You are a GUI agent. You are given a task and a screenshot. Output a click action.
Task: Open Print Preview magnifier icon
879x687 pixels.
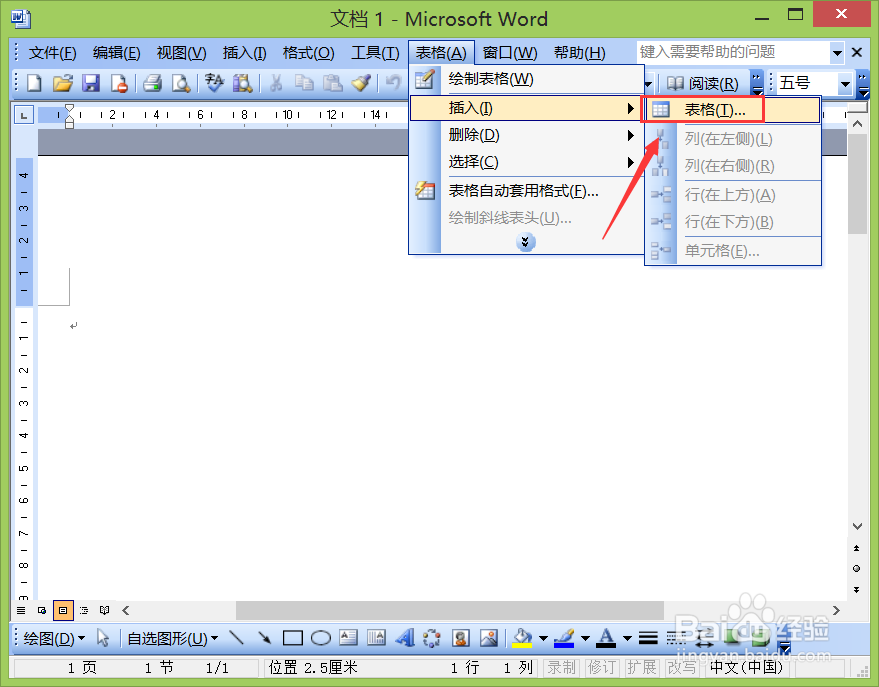point(181,83)
